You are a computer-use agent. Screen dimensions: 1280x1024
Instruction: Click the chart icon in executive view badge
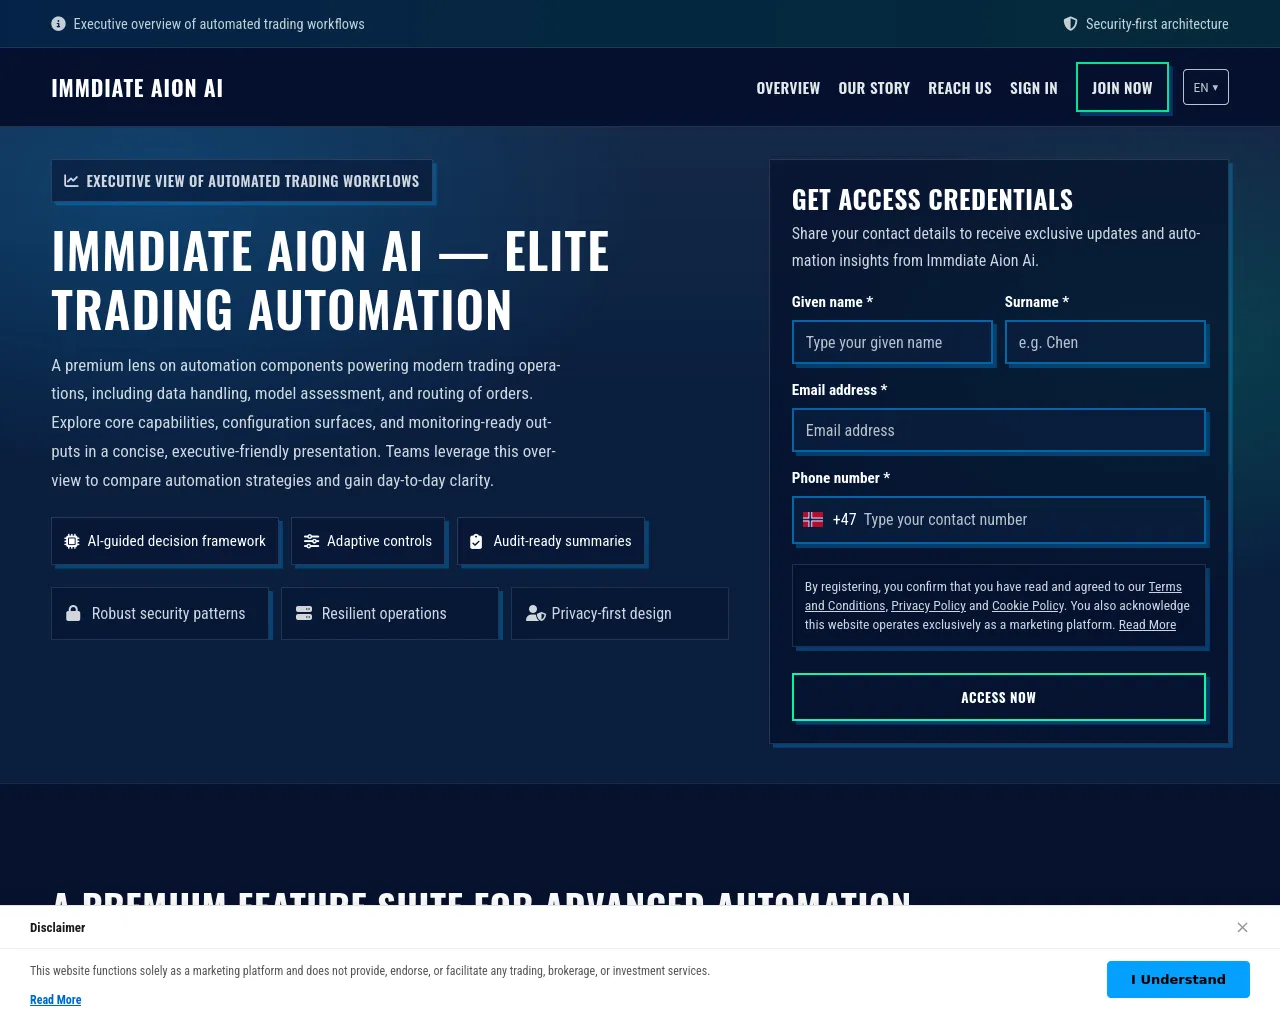click(71, 181)
